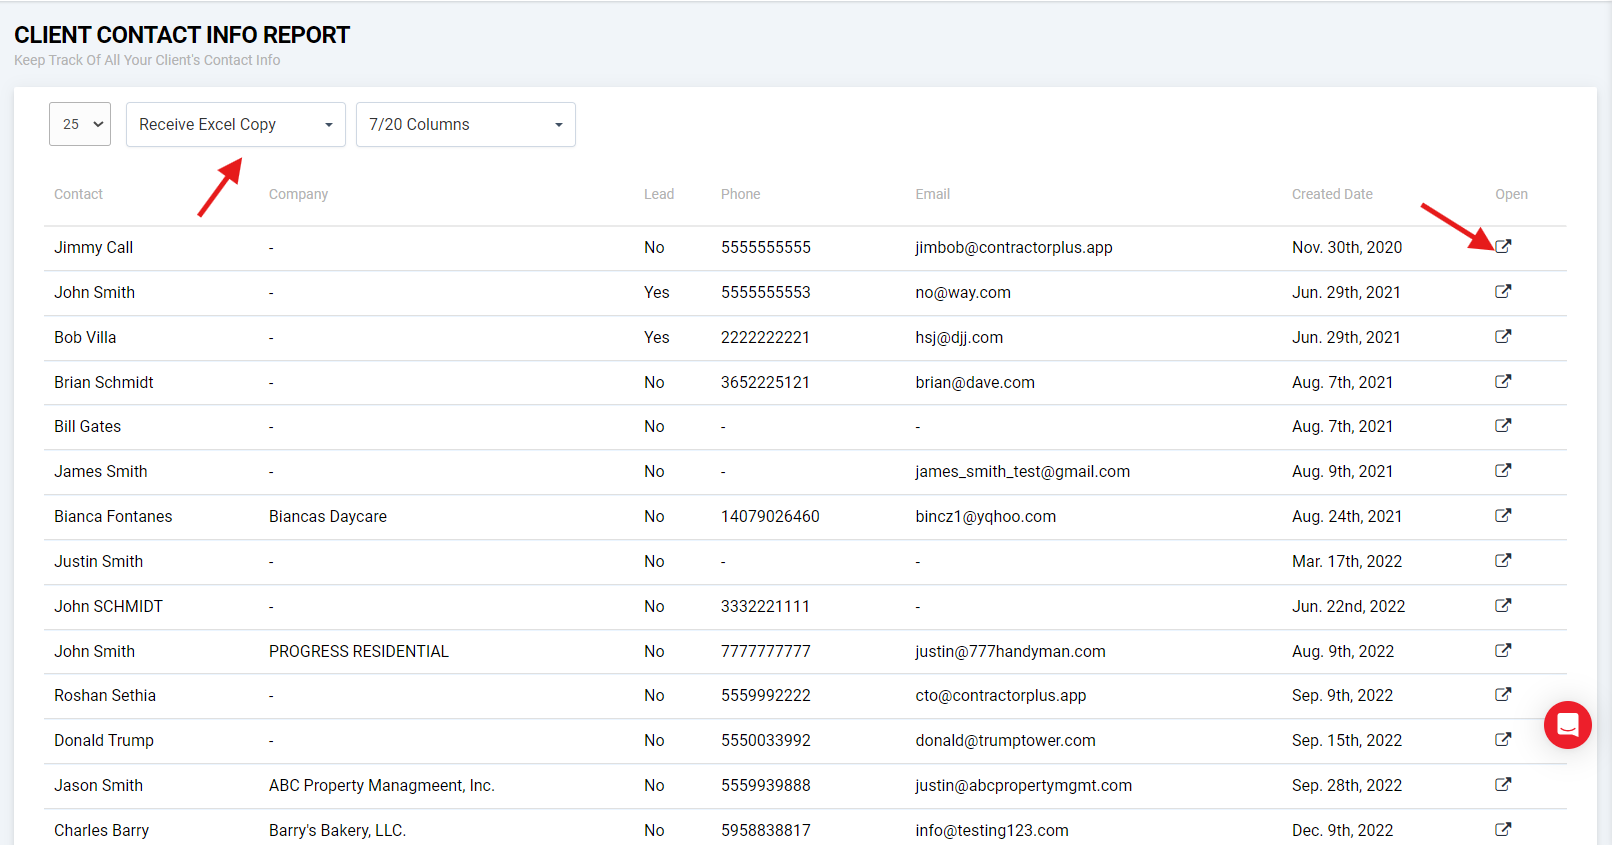
Task: Click Donald Trump contact name
Action: pyautogui.click(x=104, y=740)
